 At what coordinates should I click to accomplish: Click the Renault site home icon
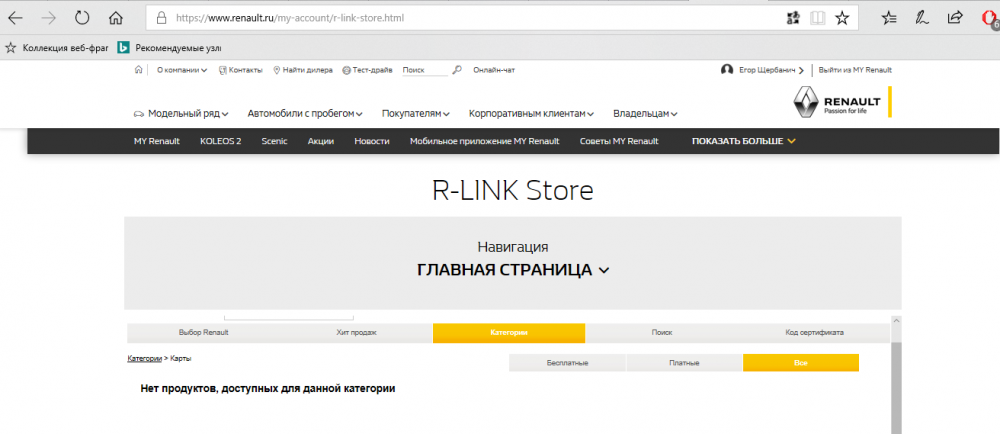tap(138, 70)
